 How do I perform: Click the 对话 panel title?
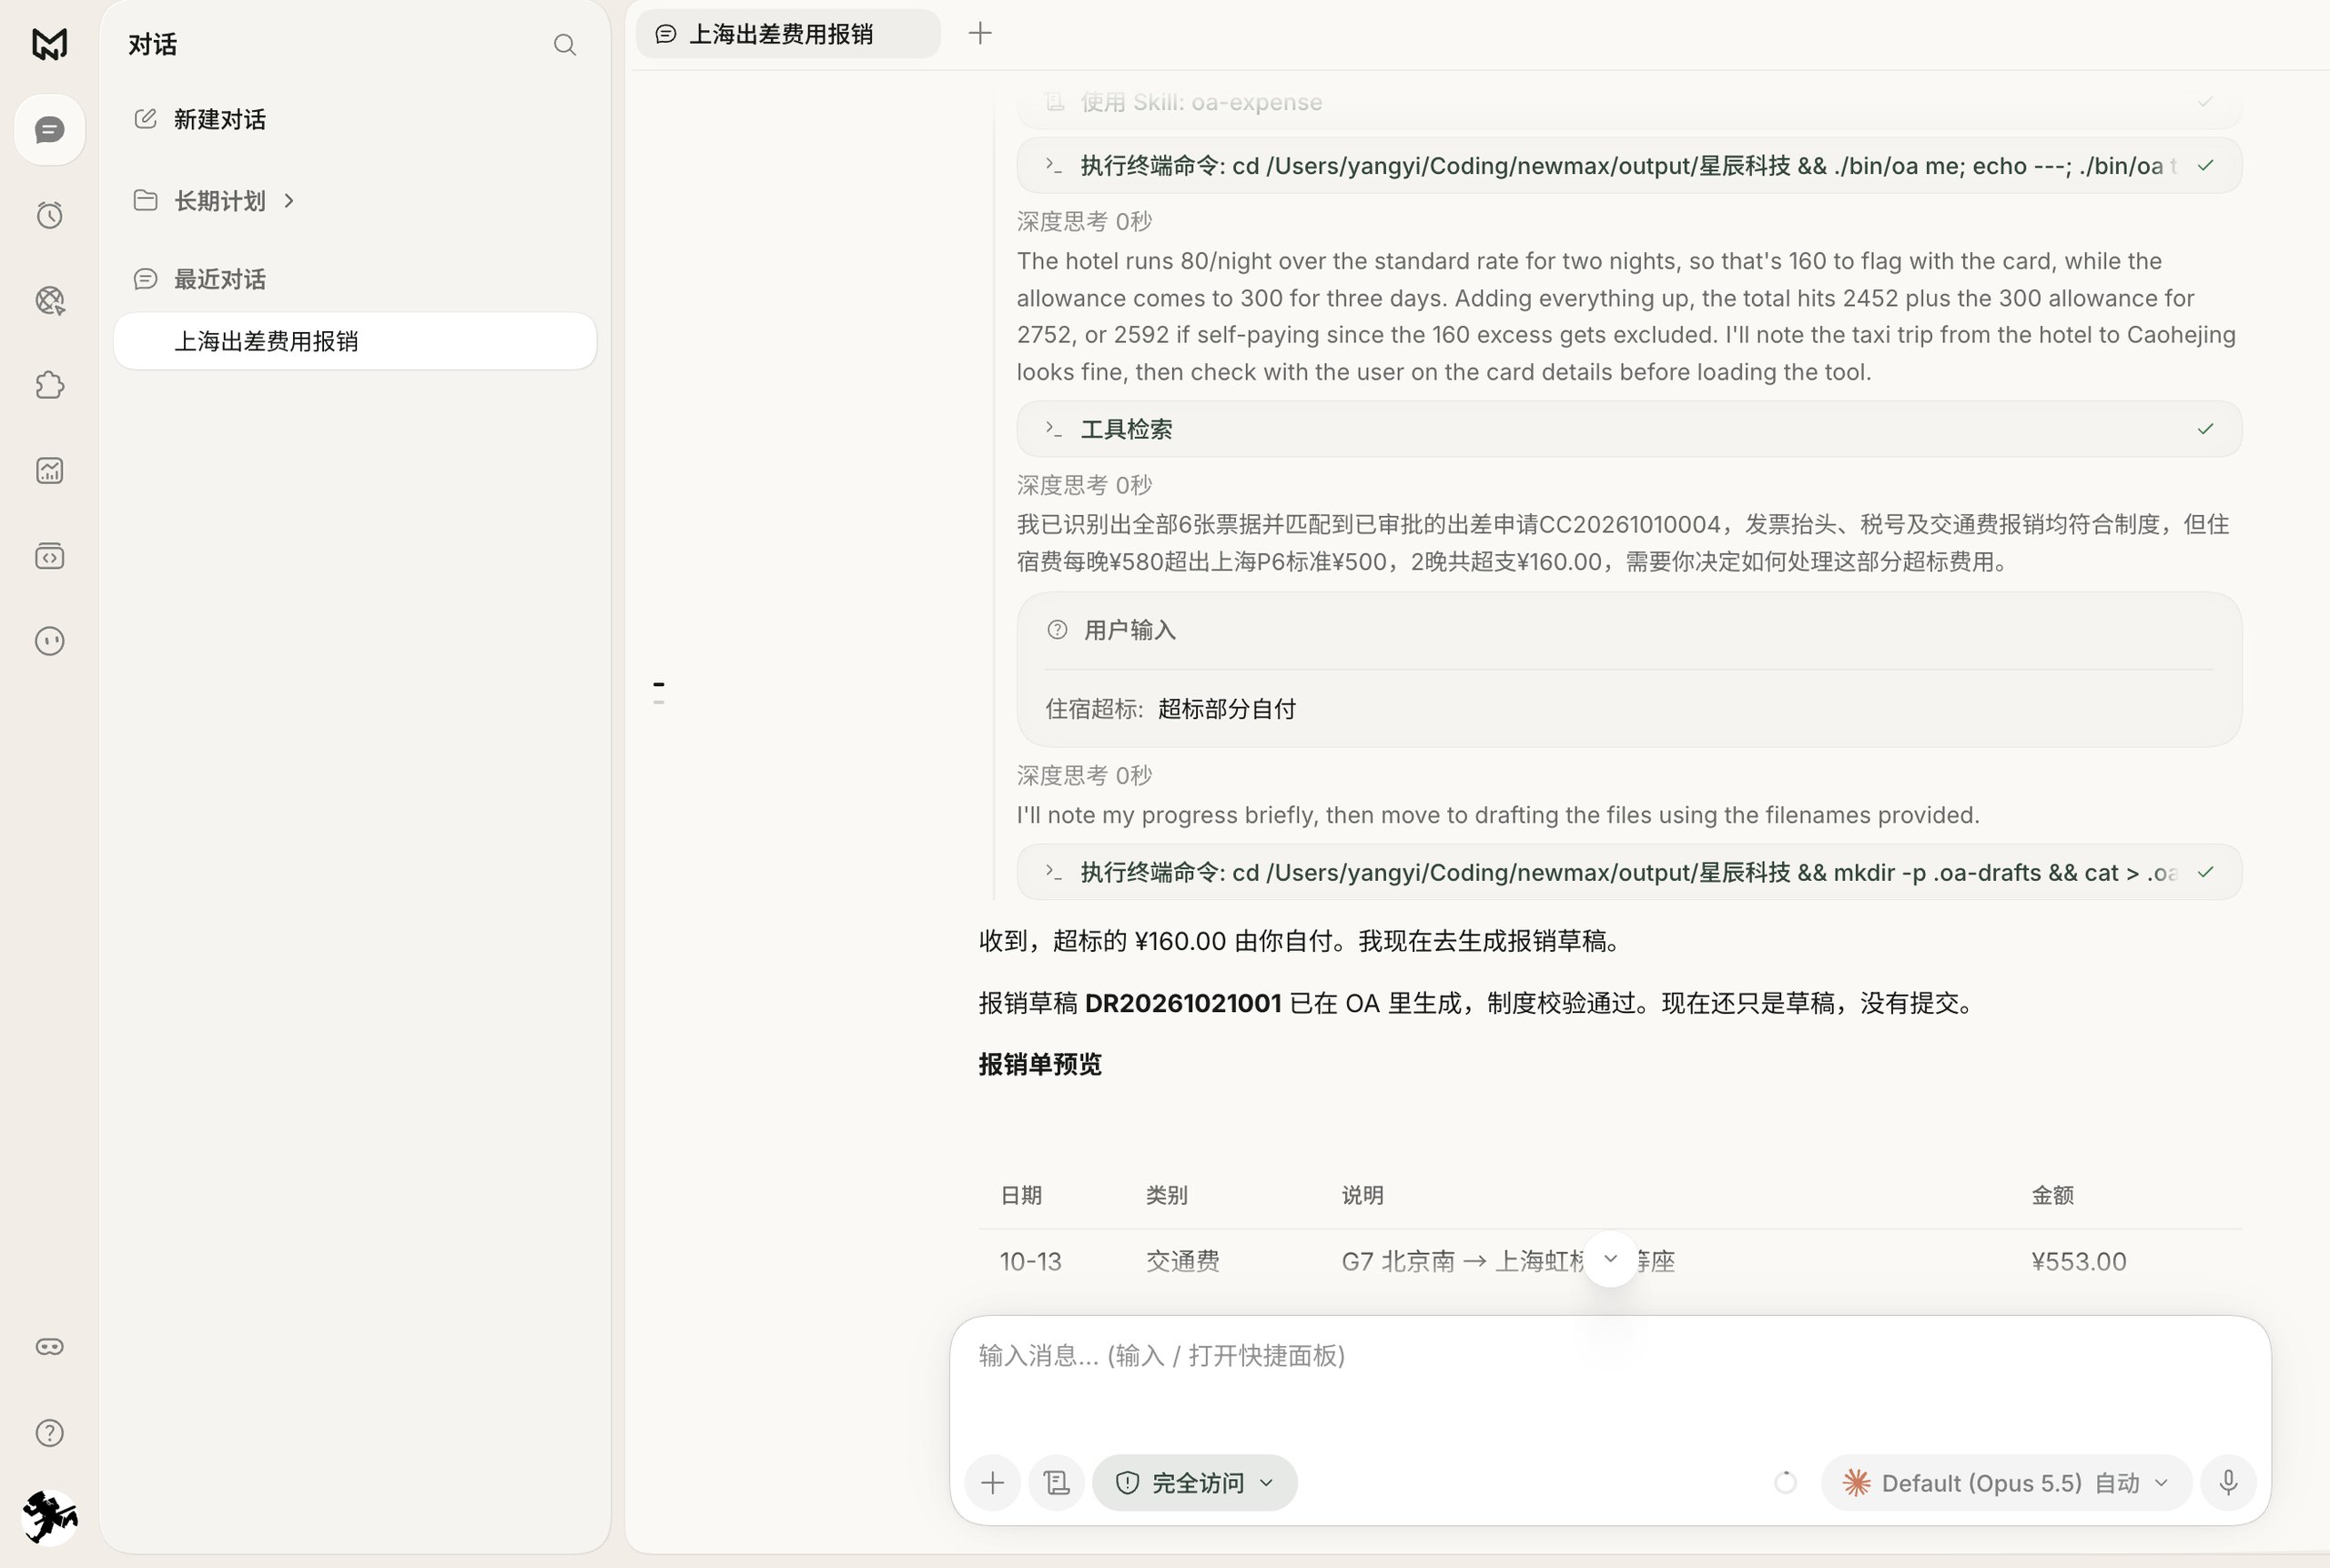pyautogui.click(x=153, y=45)
